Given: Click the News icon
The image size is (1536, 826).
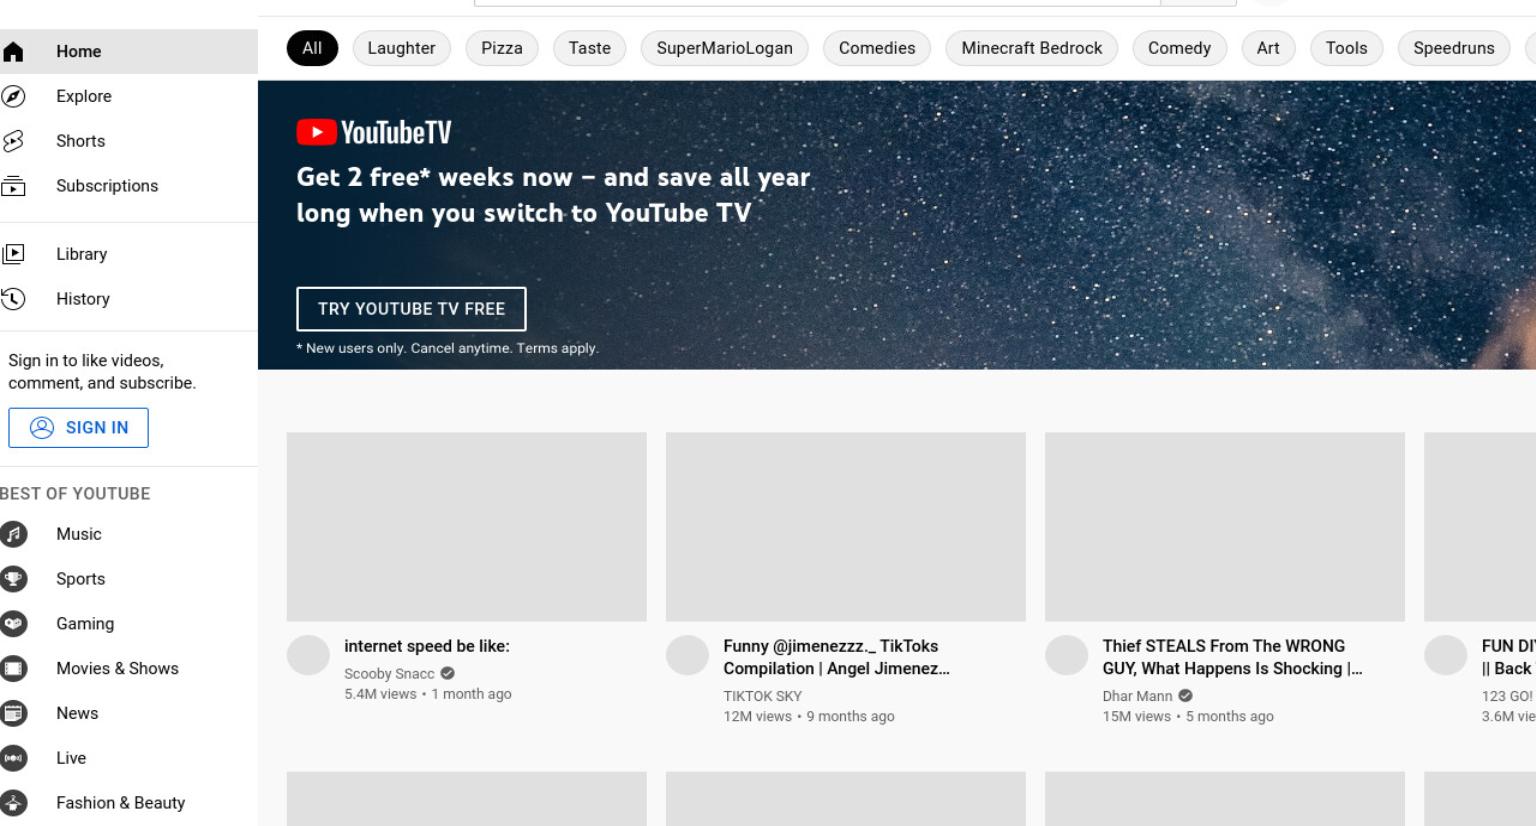Looking at the screenshot, I should pyautogui.click(x=13, y=713).
